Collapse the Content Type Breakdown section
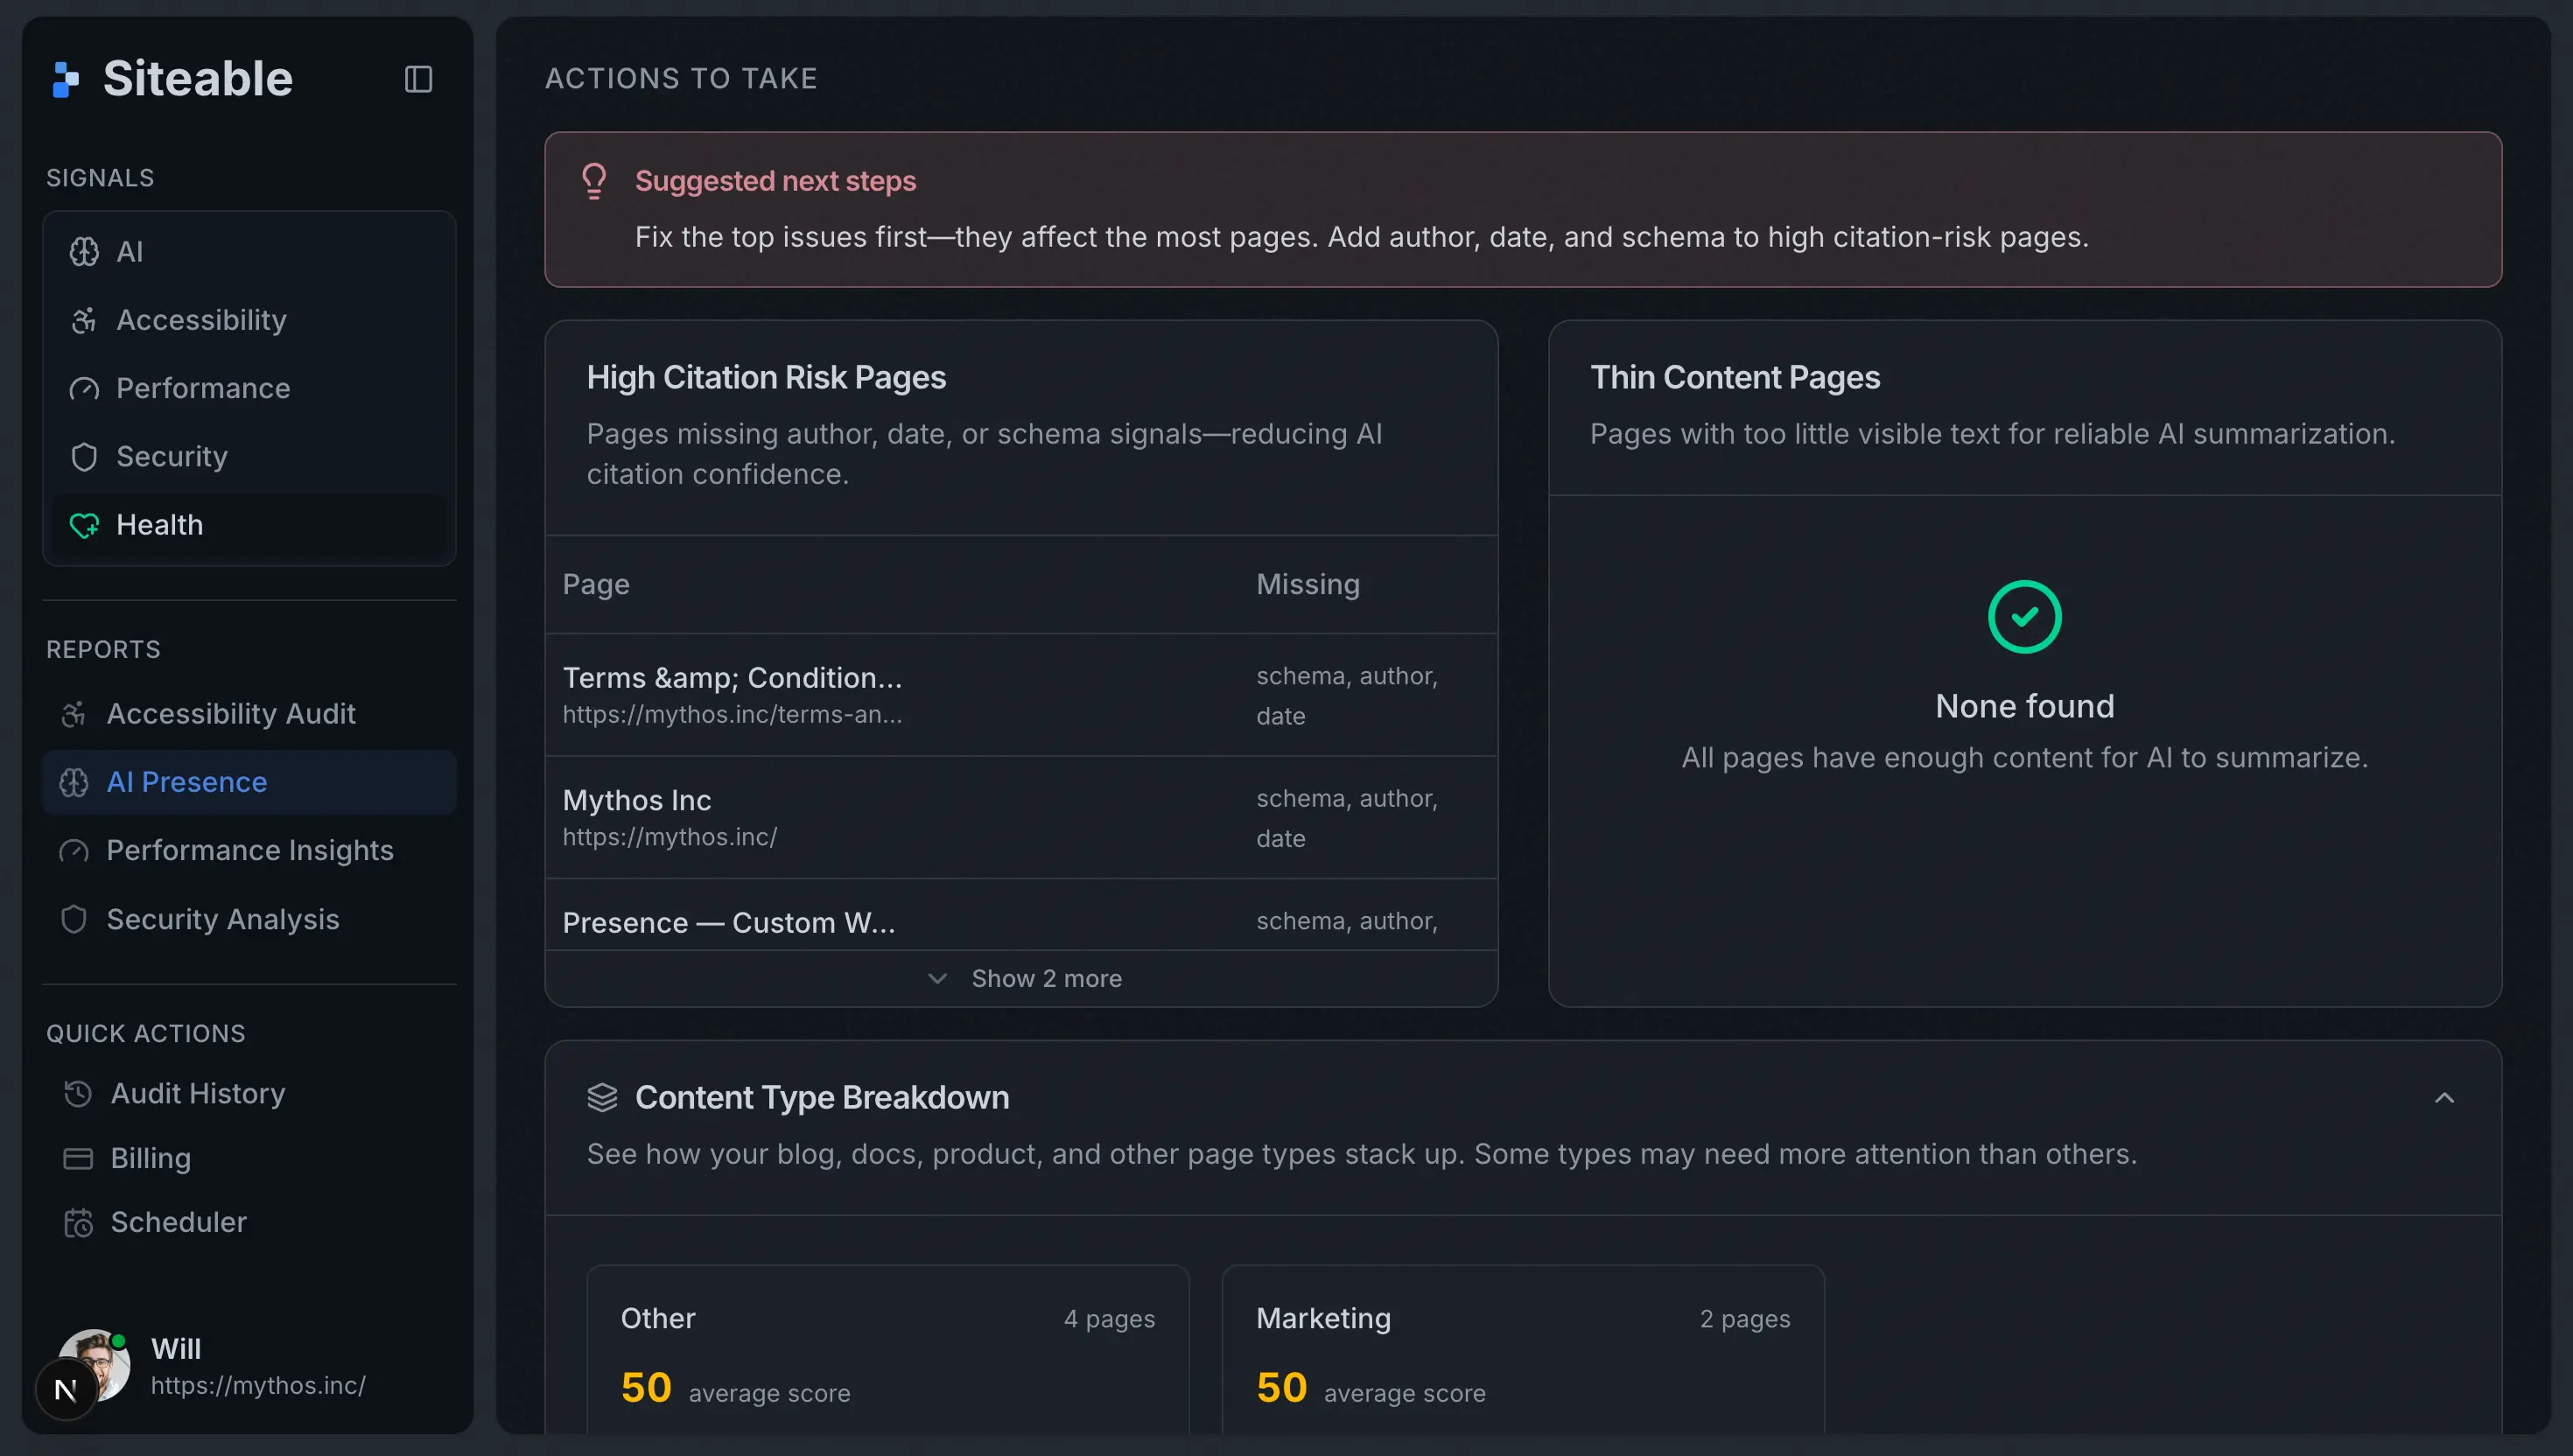Image resolution: width=2573 pixels, height=1456 pixels. pyautogui.click(x=2444, y=1098)
